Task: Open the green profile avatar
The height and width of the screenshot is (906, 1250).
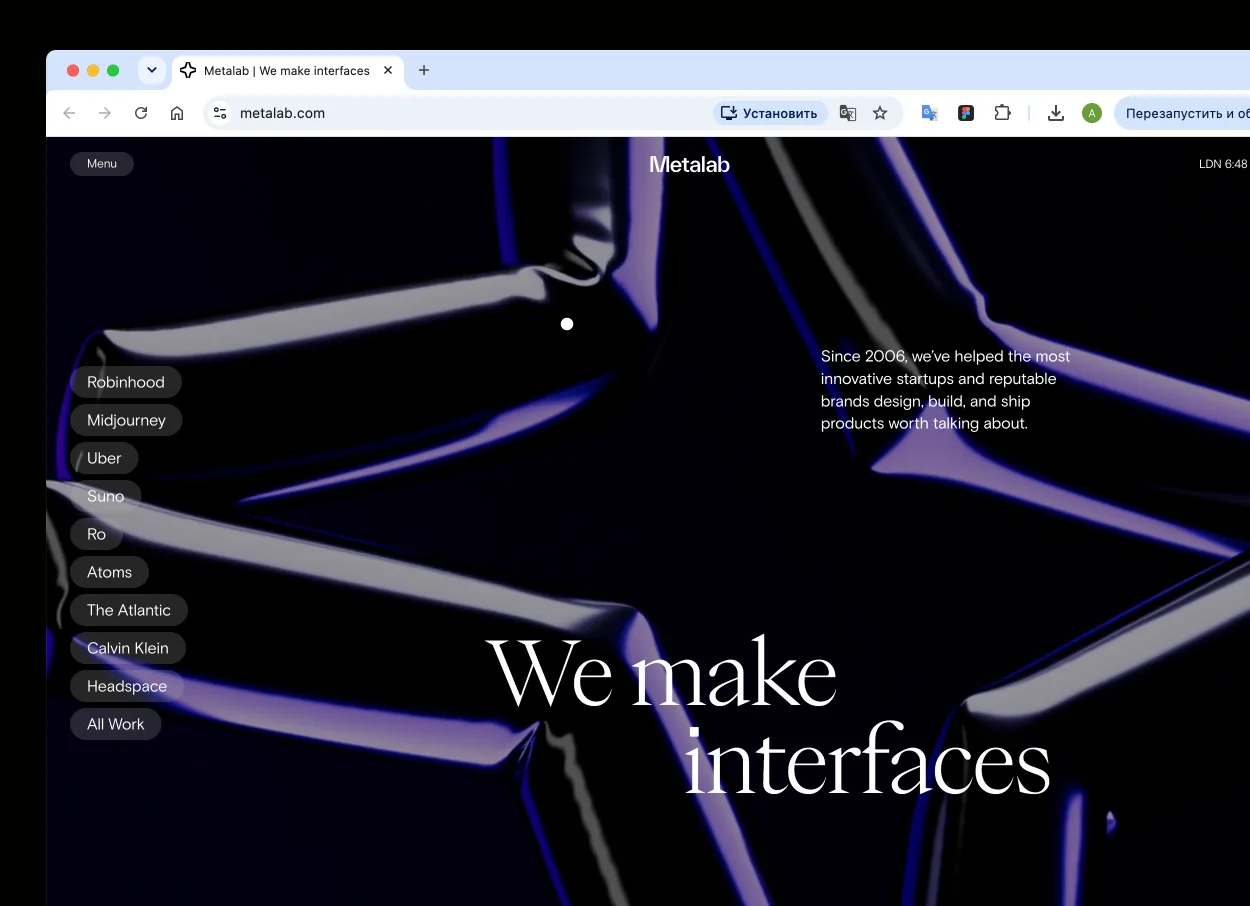Action: [1092, 113]
